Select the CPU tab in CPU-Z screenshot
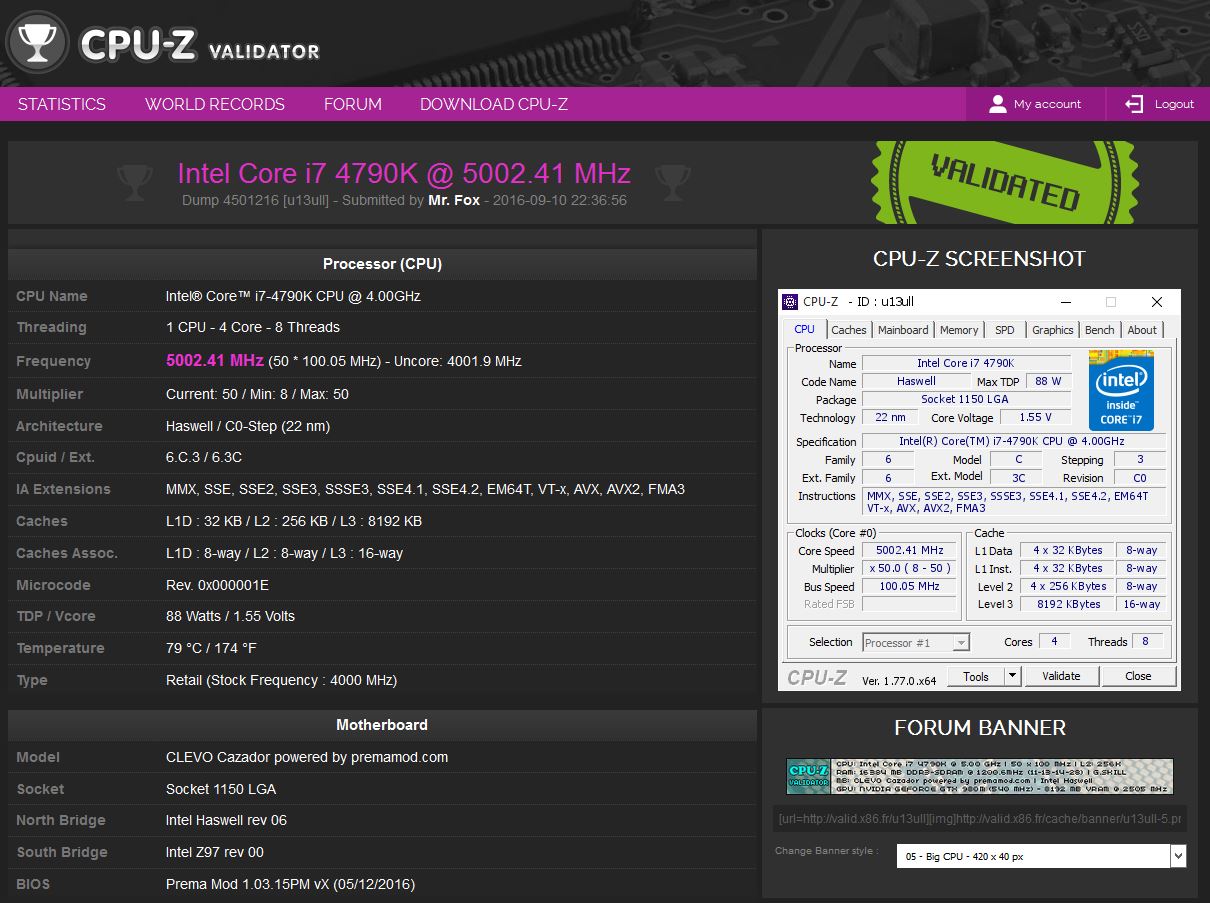 (805, 329)
